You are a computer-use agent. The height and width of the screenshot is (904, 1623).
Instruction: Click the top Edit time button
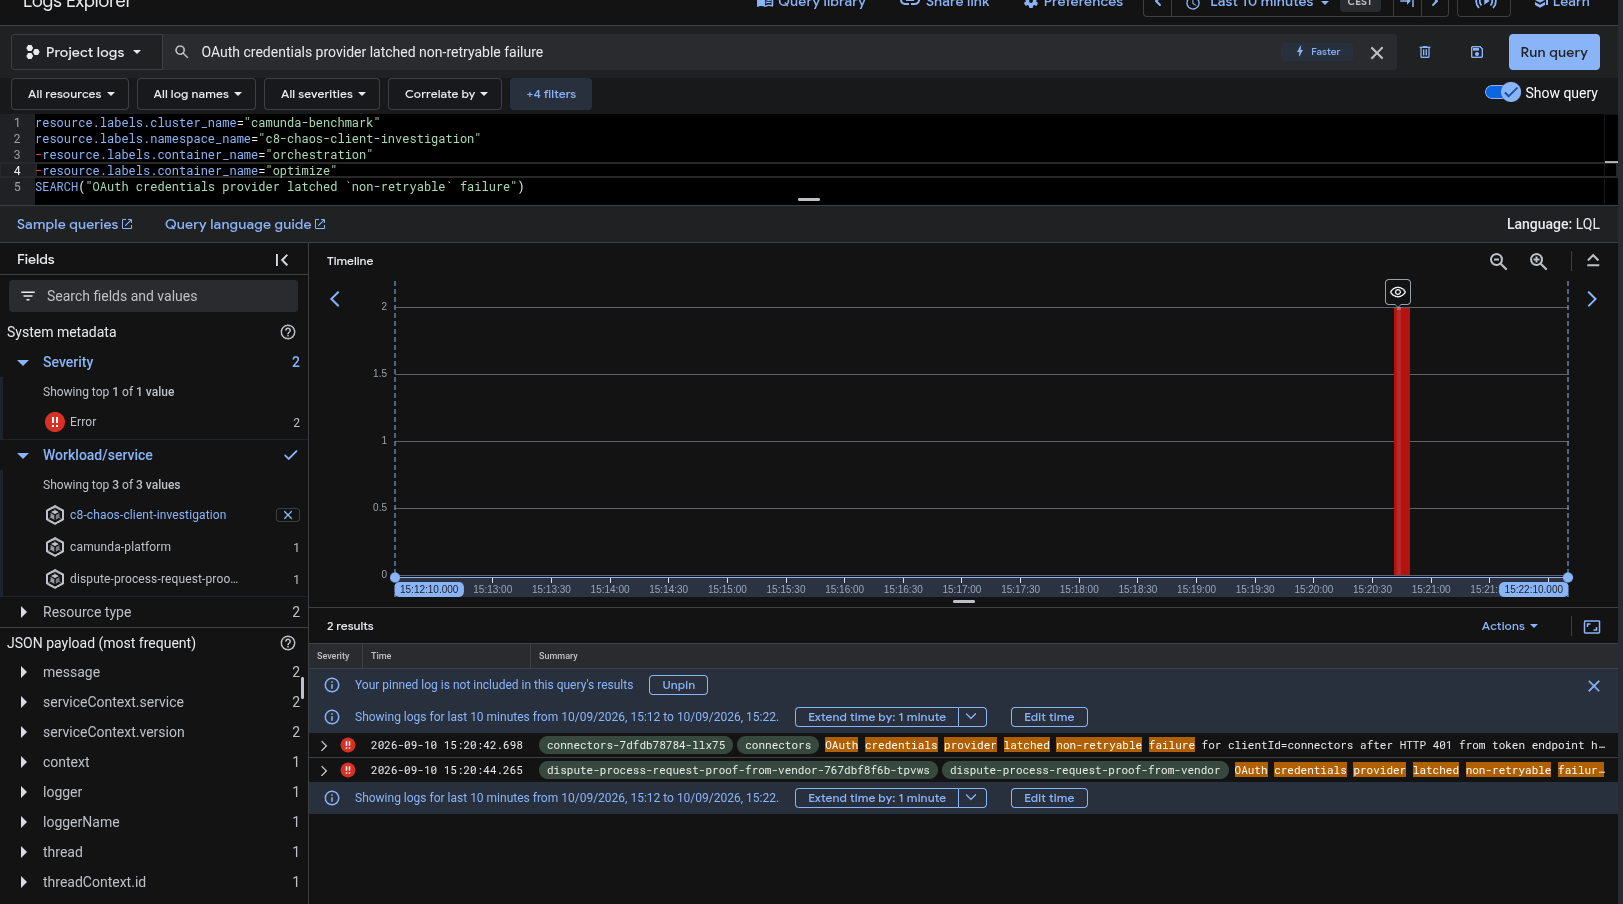[x=1049, y=717]
